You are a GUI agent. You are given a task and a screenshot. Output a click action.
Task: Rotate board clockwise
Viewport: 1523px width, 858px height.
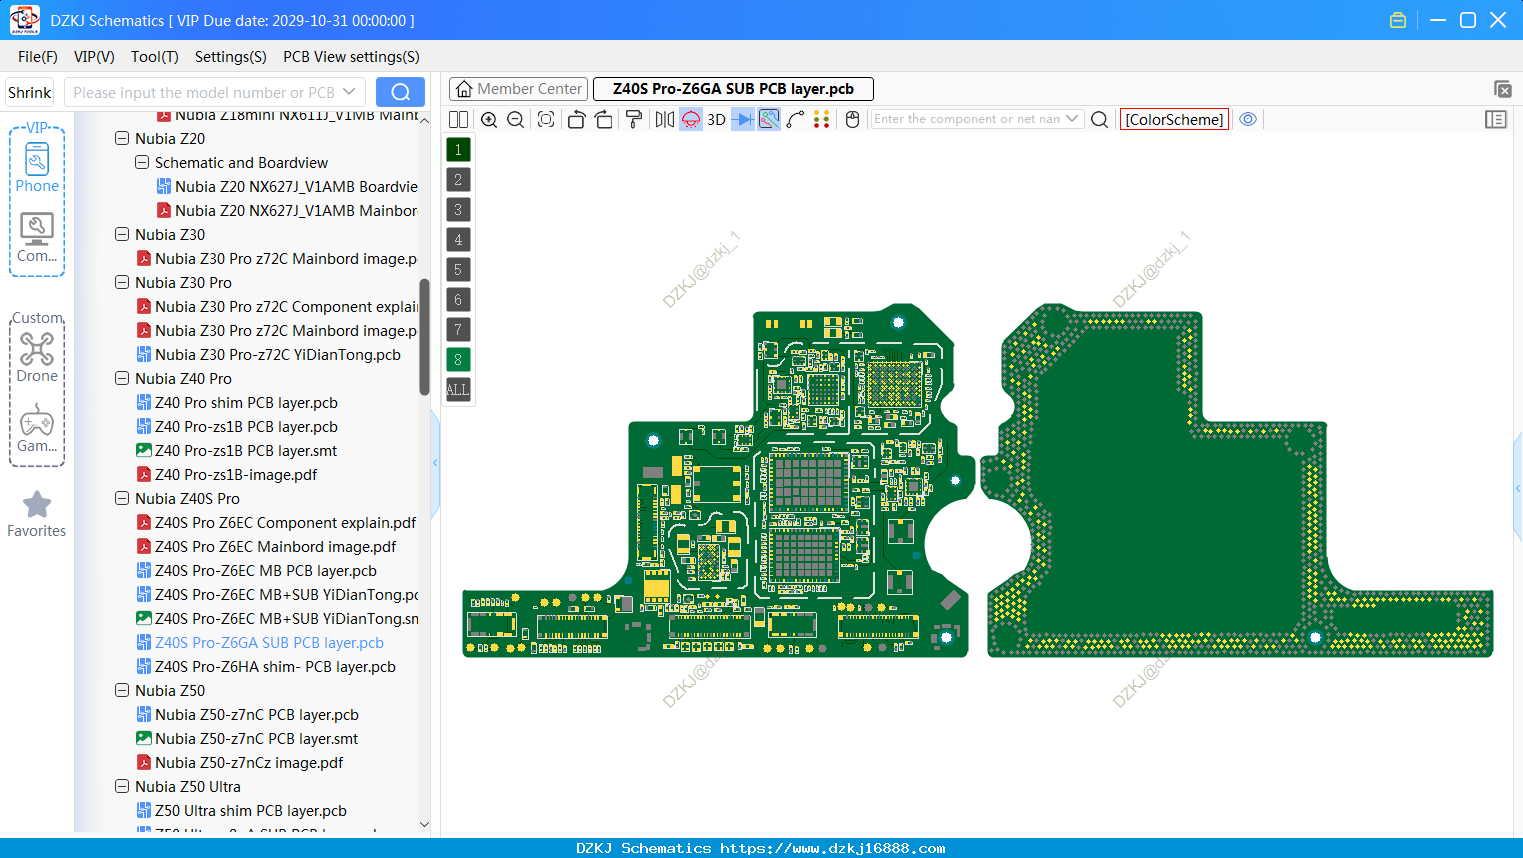coord(604,119)
